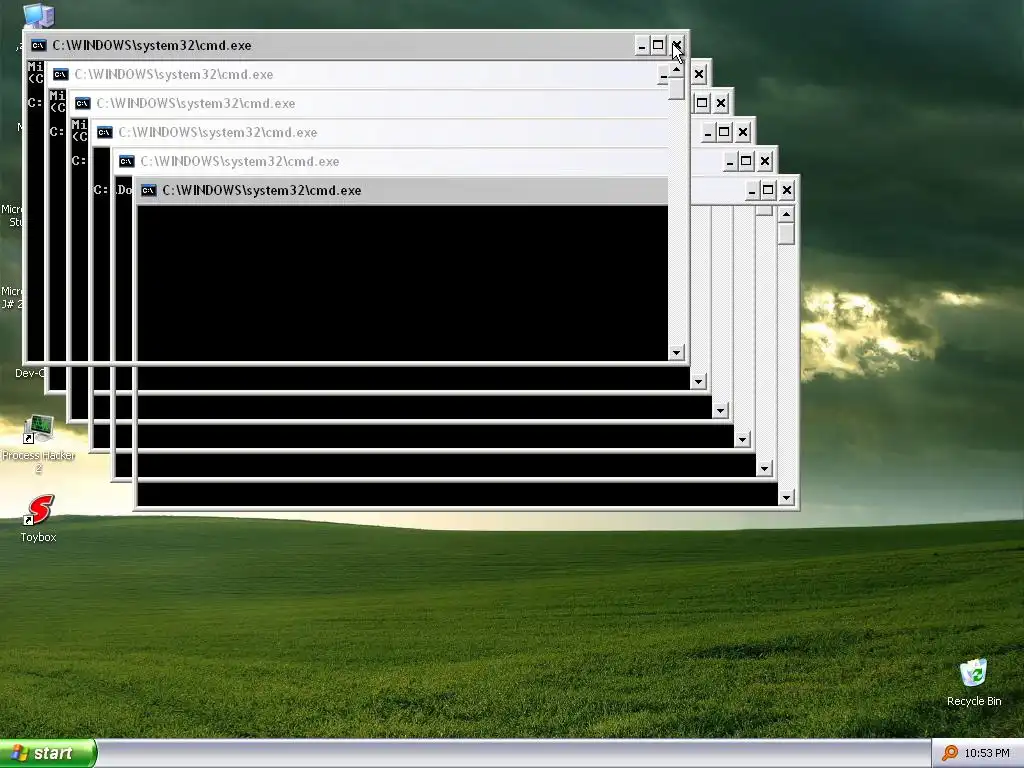Click scroll-down arrow of uppermost cmd window

(x=677, y=353)
